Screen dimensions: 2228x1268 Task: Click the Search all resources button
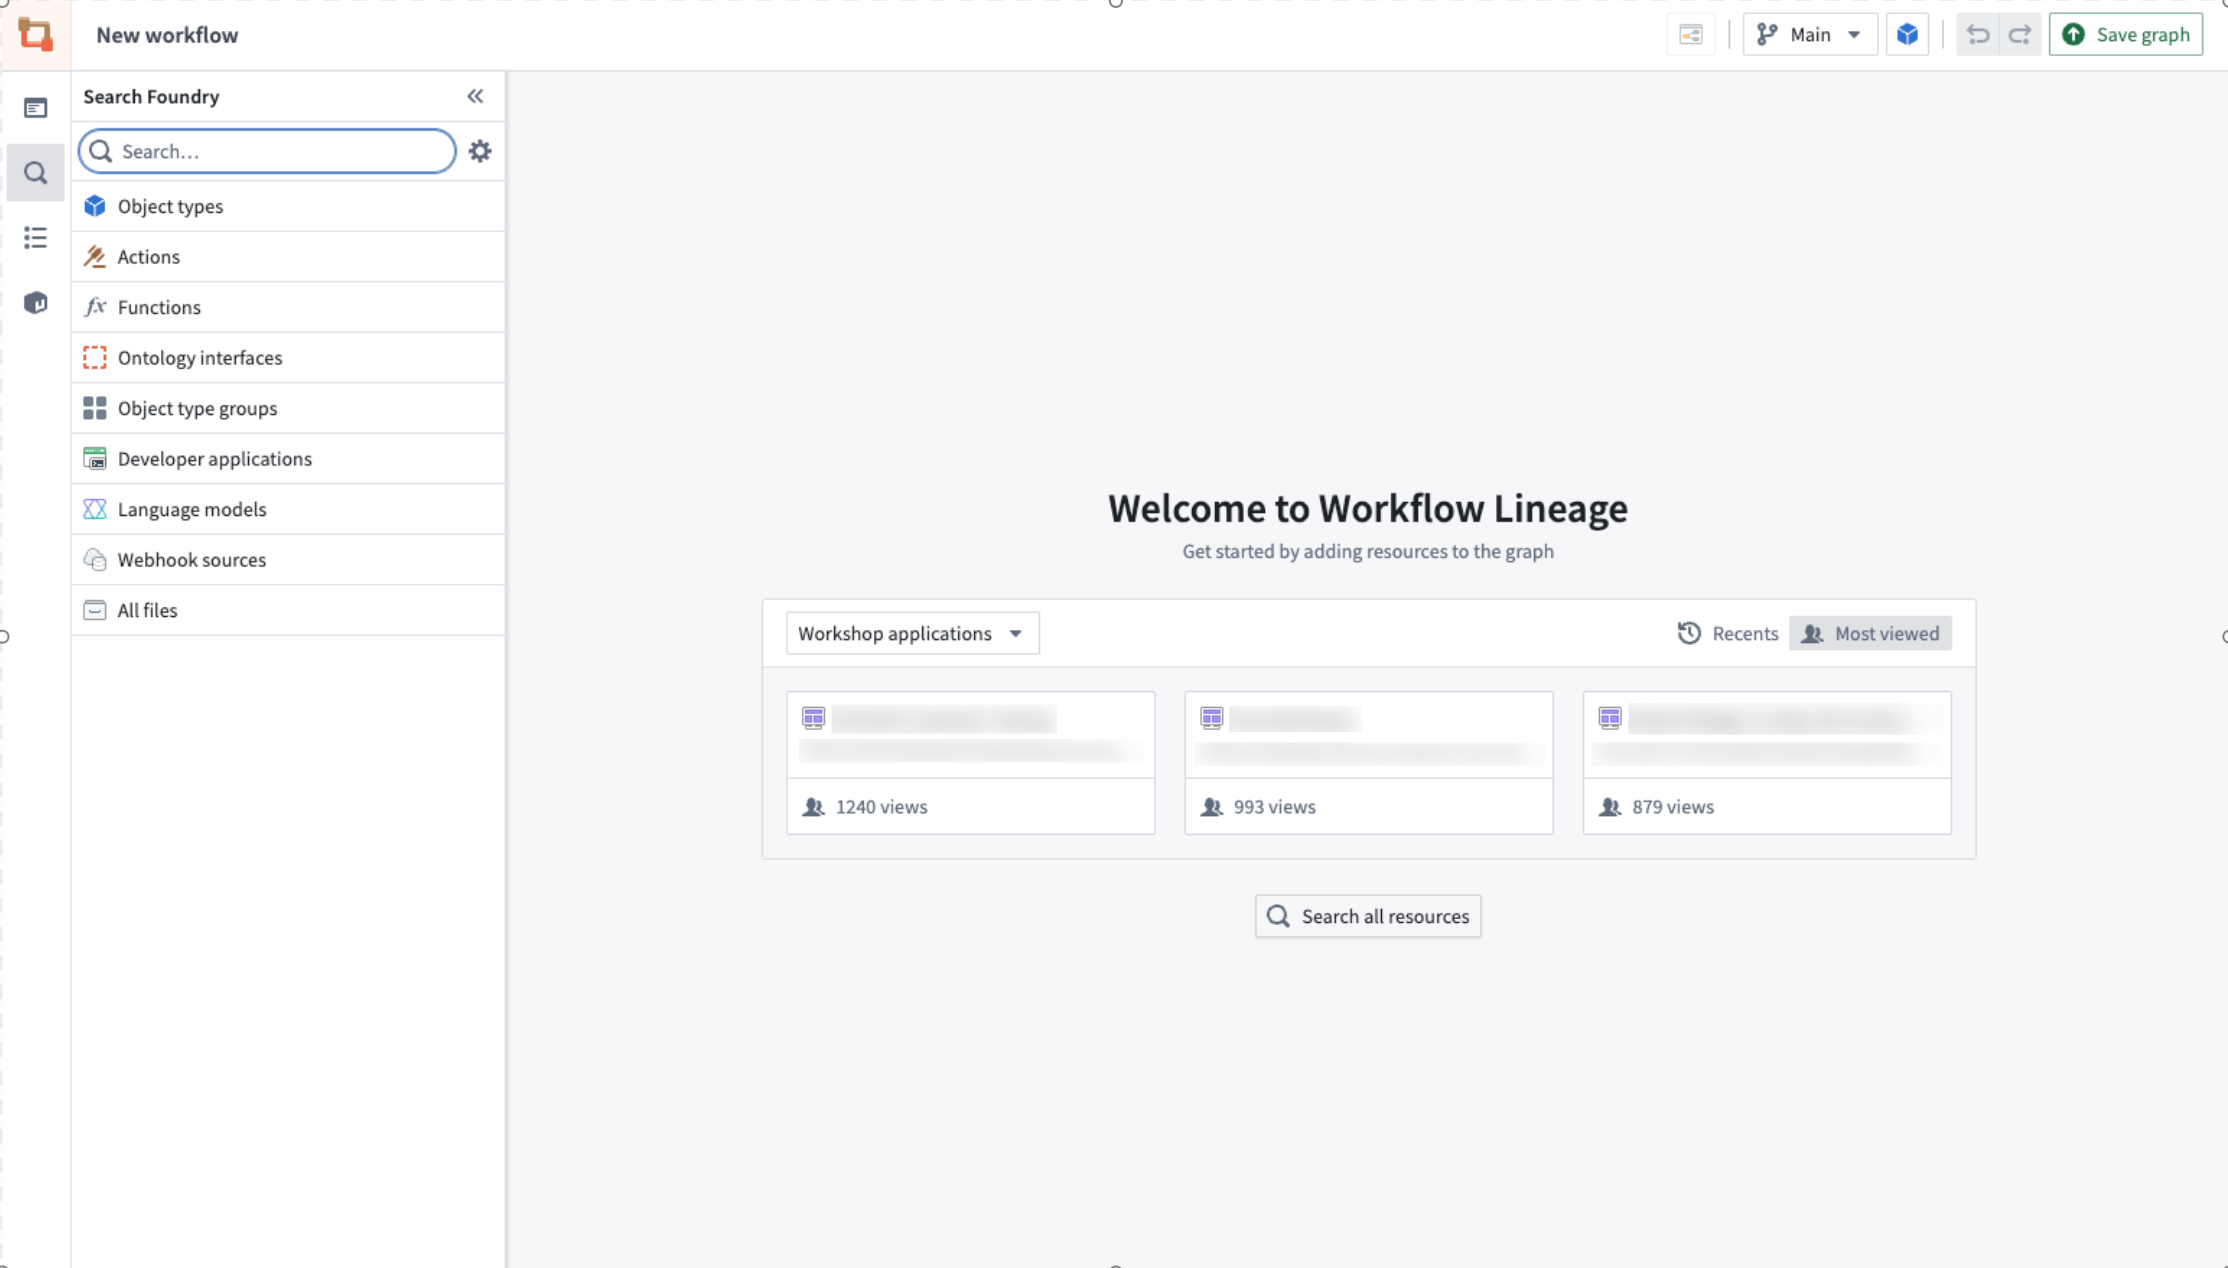click(1367, 915)
